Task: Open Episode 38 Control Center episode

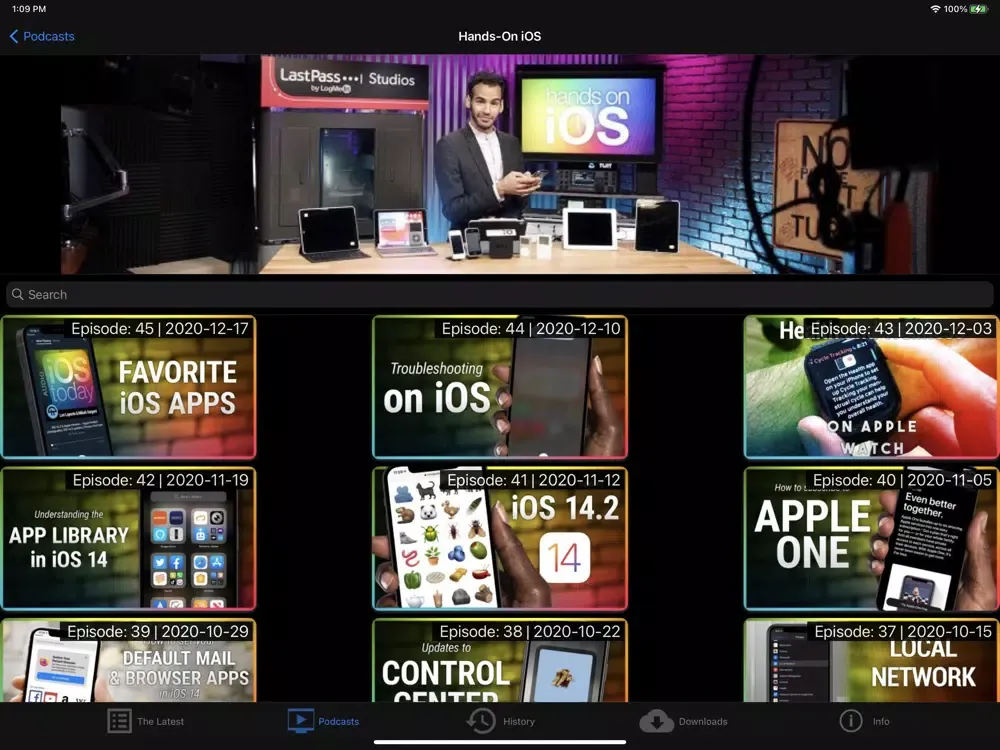Action: point(500,661)
